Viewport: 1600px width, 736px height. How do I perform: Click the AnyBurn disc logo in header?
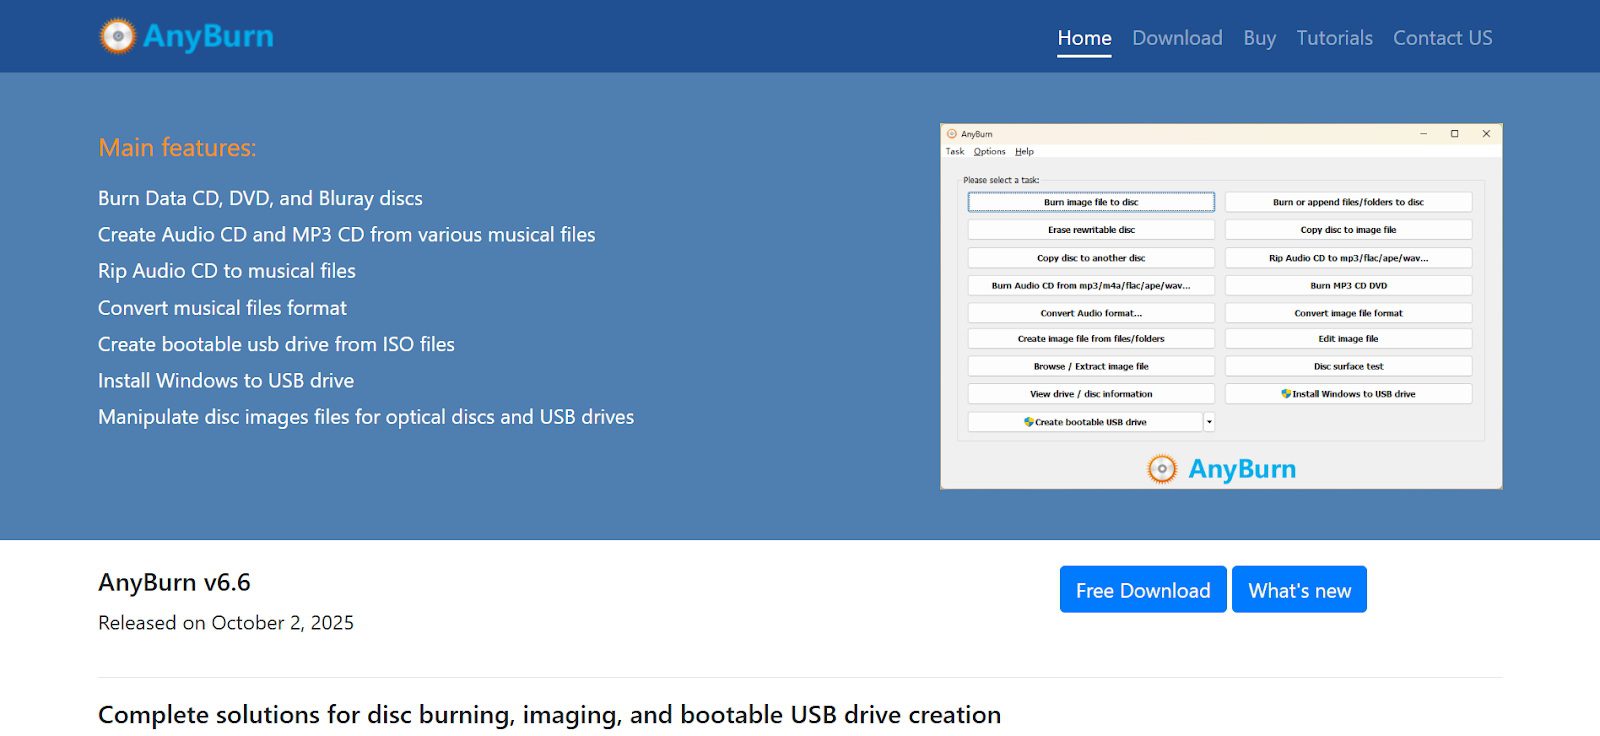click(117, 37)
